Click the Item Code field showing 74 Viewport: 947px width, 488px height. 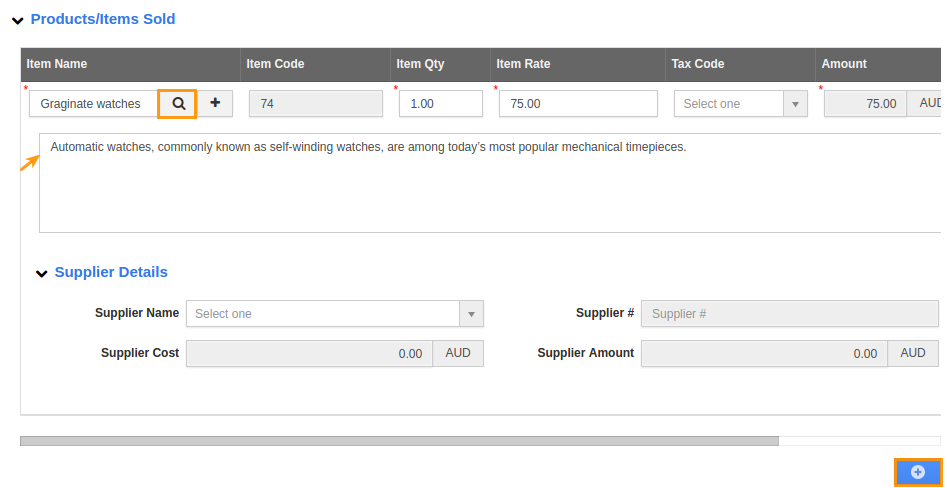coord(316,104)
